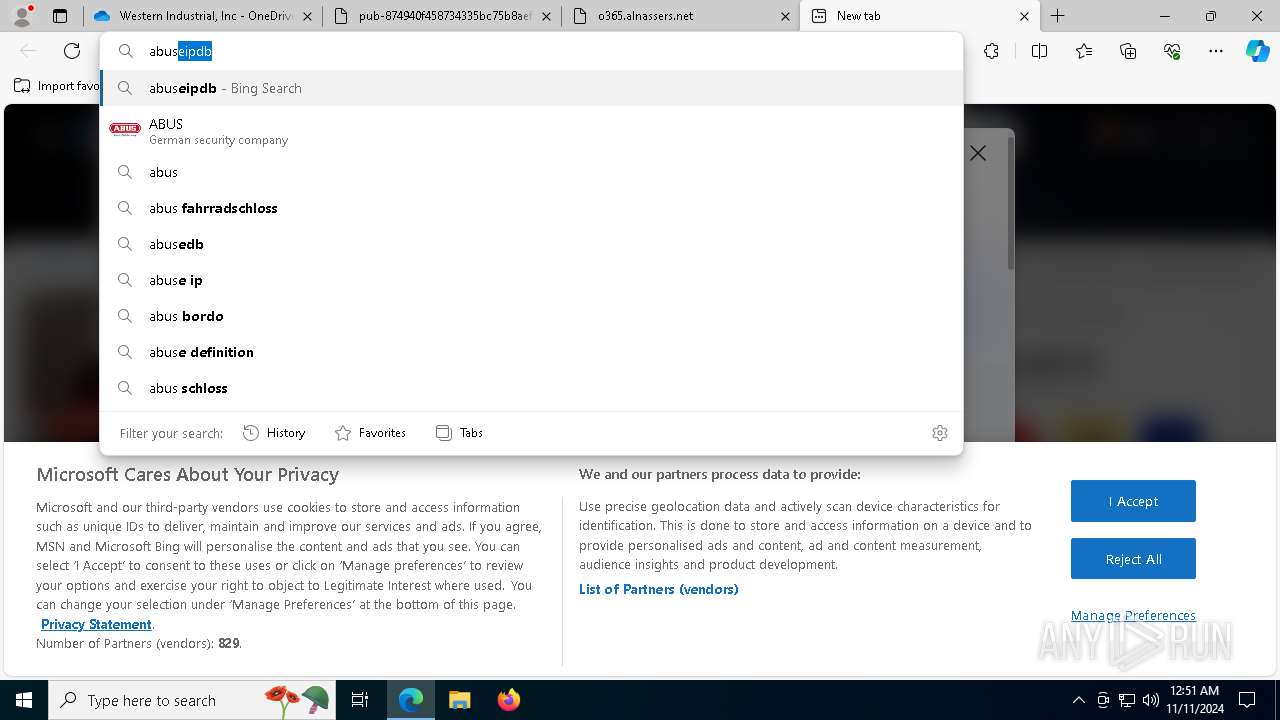Filter search suggestions by Tabs
Viewport: 1280px width, 720px height.
[459, 433]
